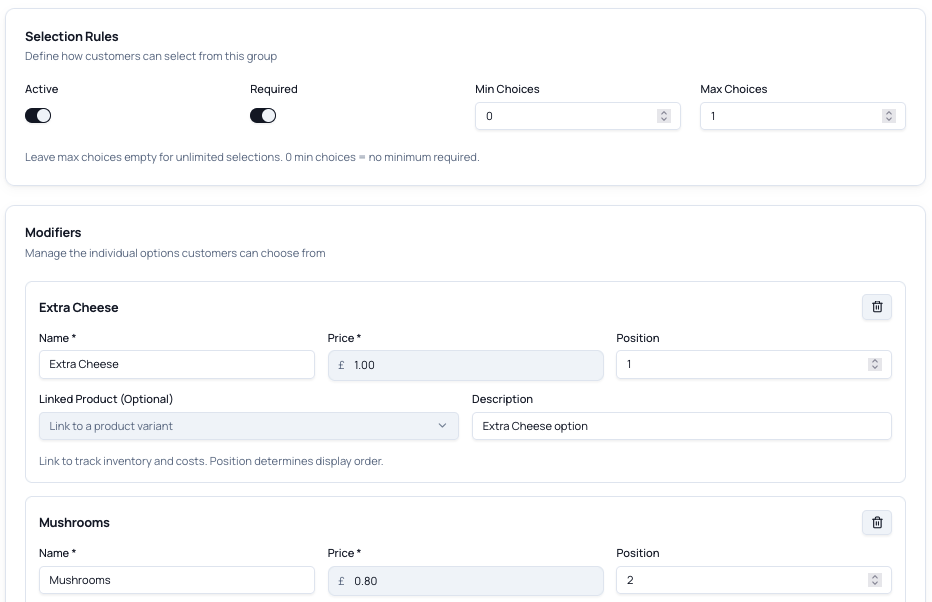Click the Max Choices stepper arrows
The height and width of the screenshot is (602, 932).
coord(889,116)
